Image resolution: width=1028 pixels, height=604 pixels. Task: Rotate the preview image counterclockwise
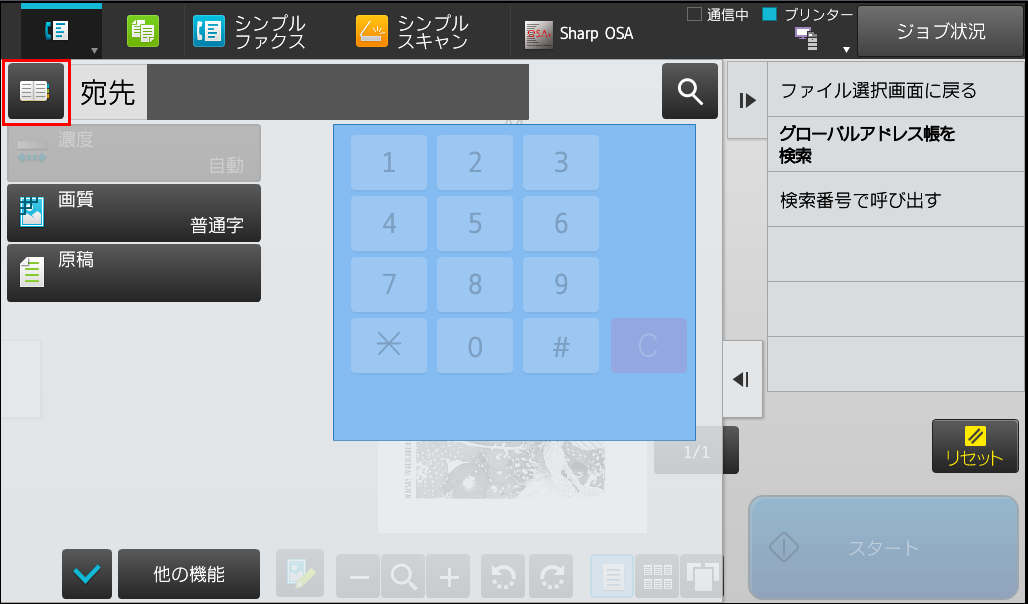503,576
